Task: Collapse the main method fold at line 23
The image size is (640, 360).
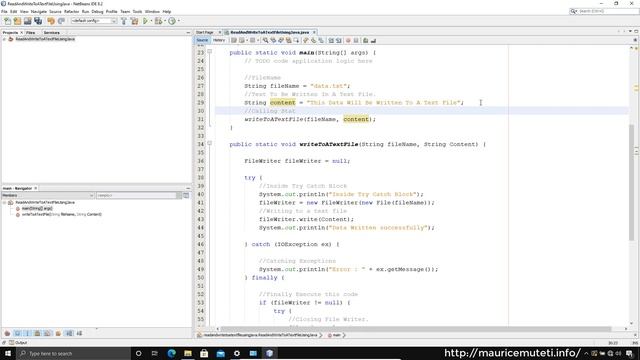Action: click(x=209, y=52)
